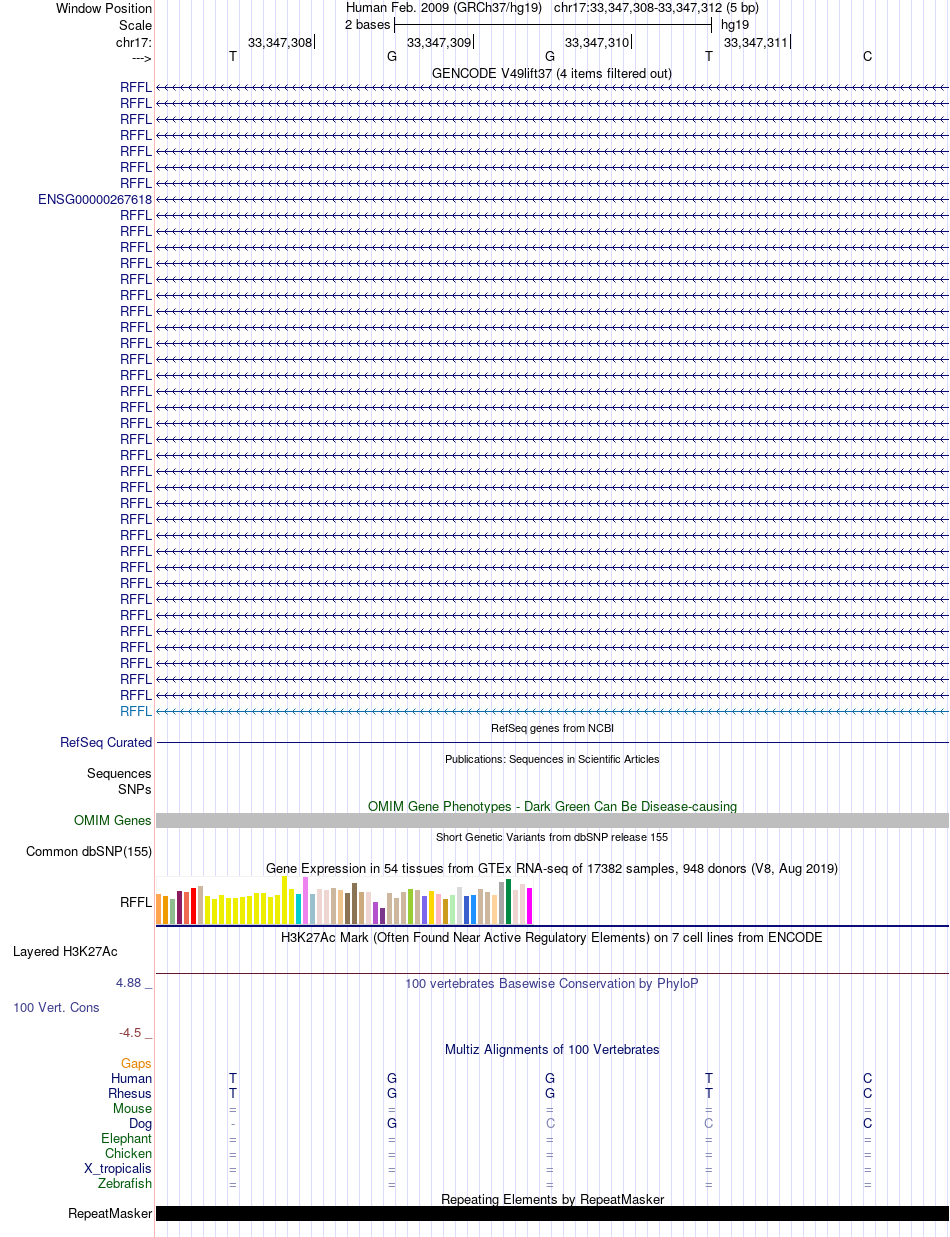Image resolution: width=950 pixels, height=1237 pixels.
Task: Open 'Multiz Alignments of 100 Vertebrates' title
Action: pyautogui.click(x=552, y=1050)
